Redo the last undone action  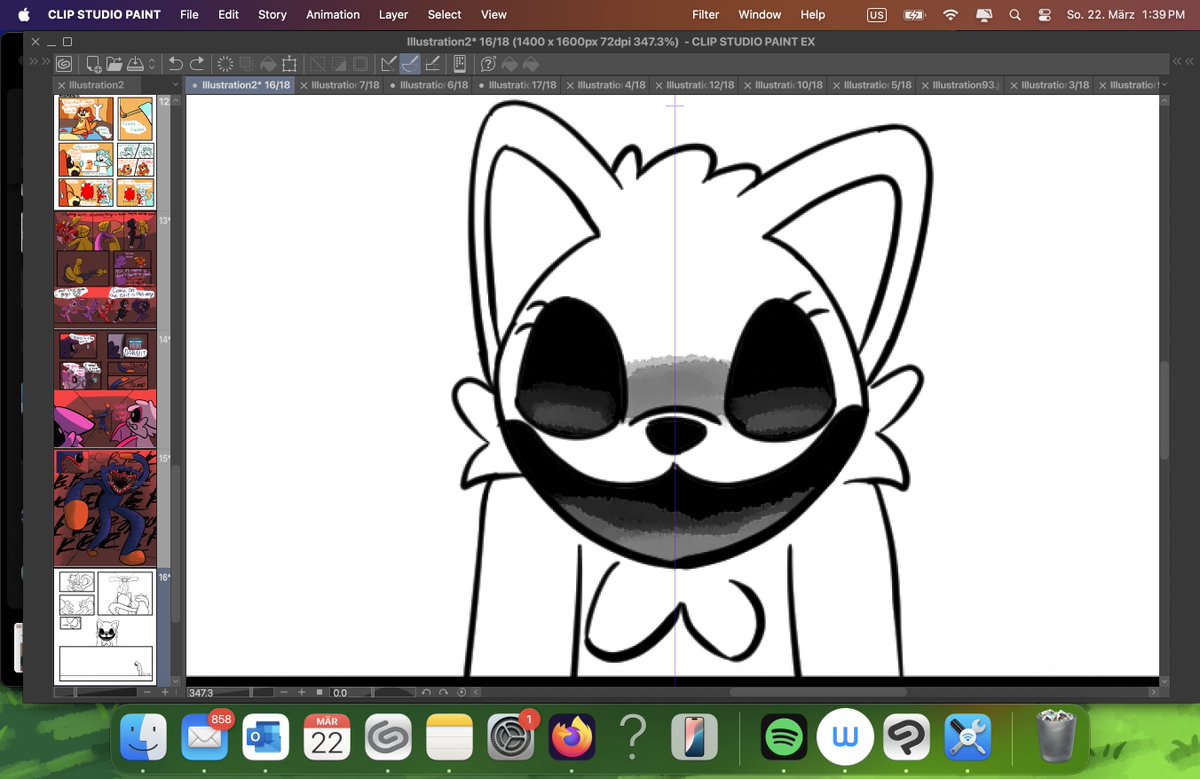[x=197, y=64]
